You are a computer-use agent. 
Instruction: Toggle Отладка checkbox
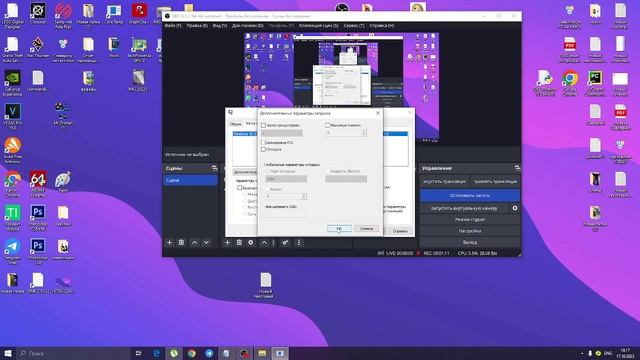263,149
